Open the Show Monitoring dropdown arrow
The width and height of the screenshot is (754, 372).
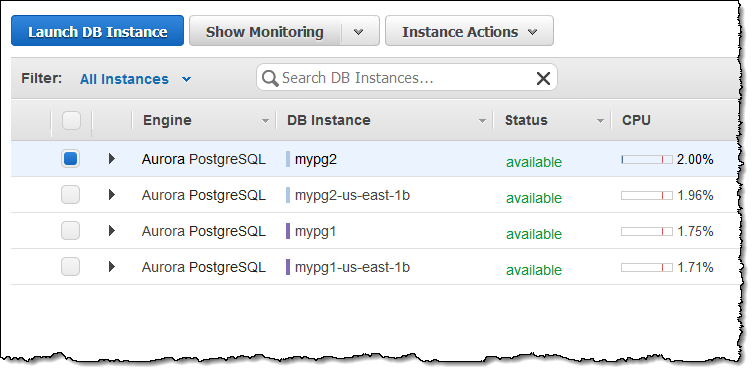coord(359,32)
